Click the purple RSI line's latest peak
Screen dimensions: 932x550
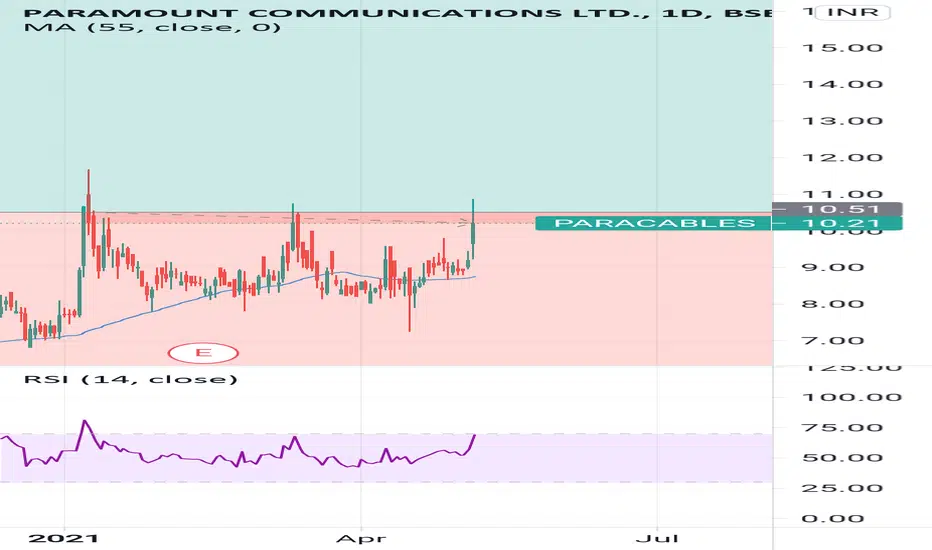[x=474, y=436]
